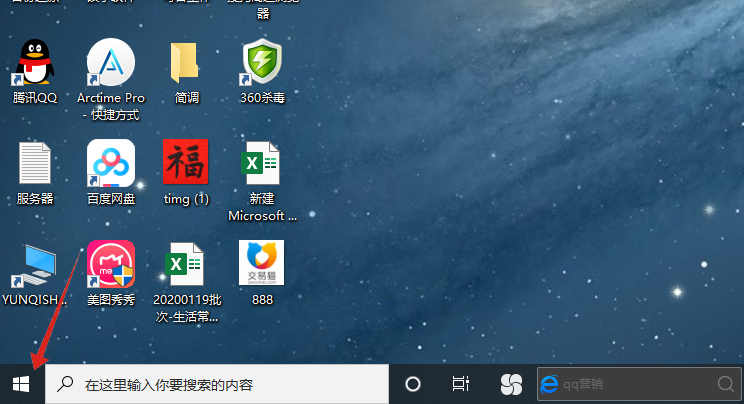Select the 20200119批次 Excel file icon

[184, 264]
